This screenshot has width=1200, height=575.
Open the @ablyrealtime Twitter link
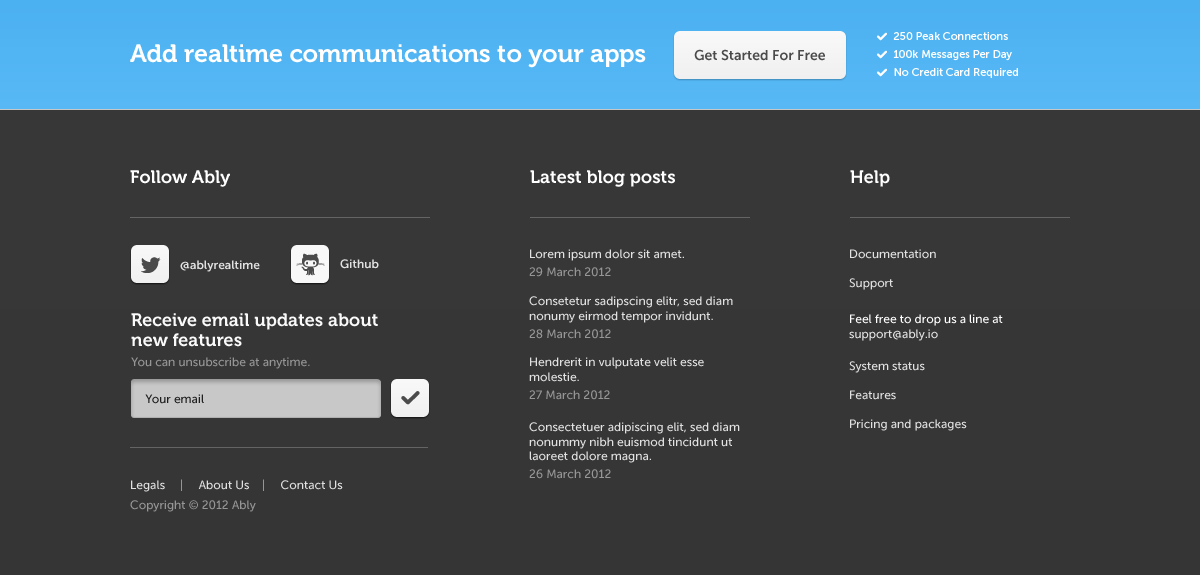220,265
